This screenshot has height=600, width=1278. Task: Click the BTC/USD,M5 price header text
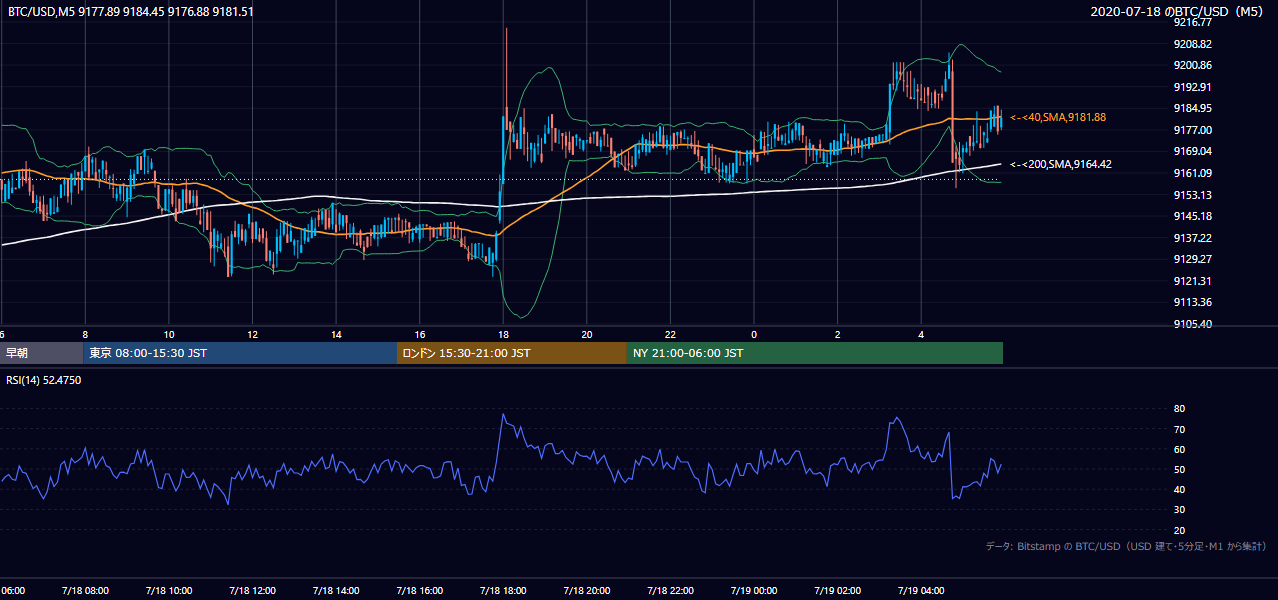tap(130, 11)
